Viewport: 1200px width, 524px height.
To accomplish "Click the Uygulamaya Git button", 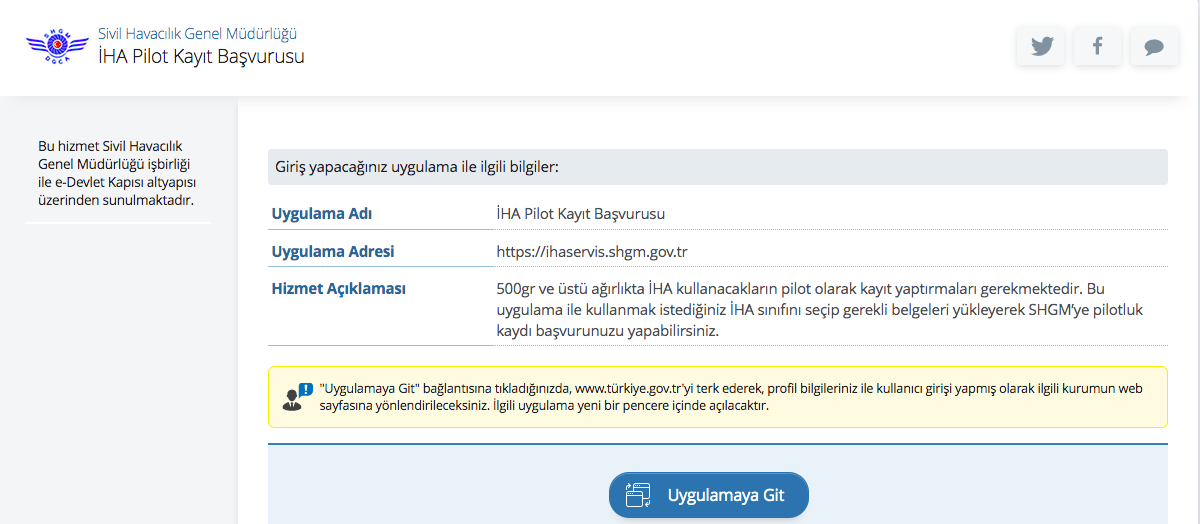I will (x=708, y=495).
